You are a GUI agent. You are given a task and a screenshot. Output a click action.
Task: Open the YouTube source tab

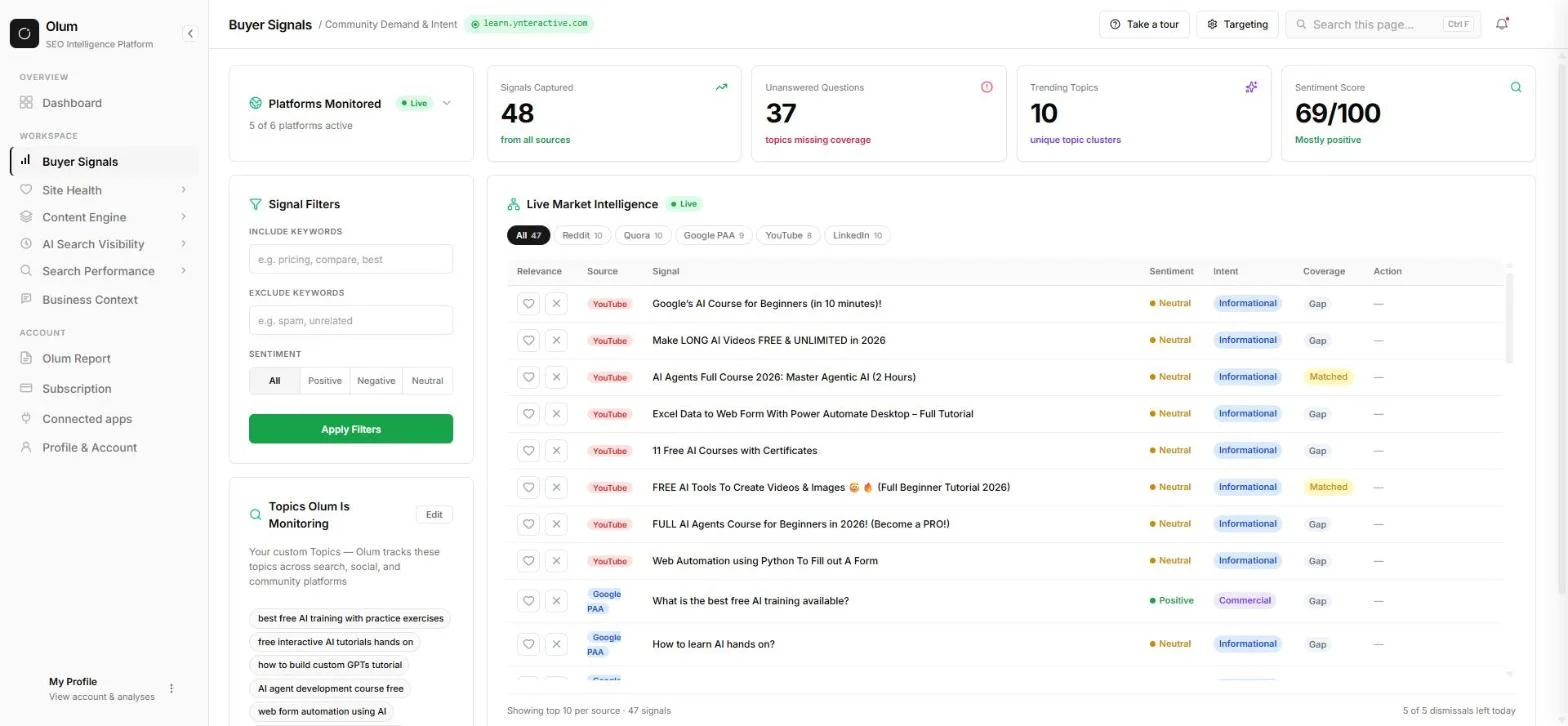click(788, 236)
